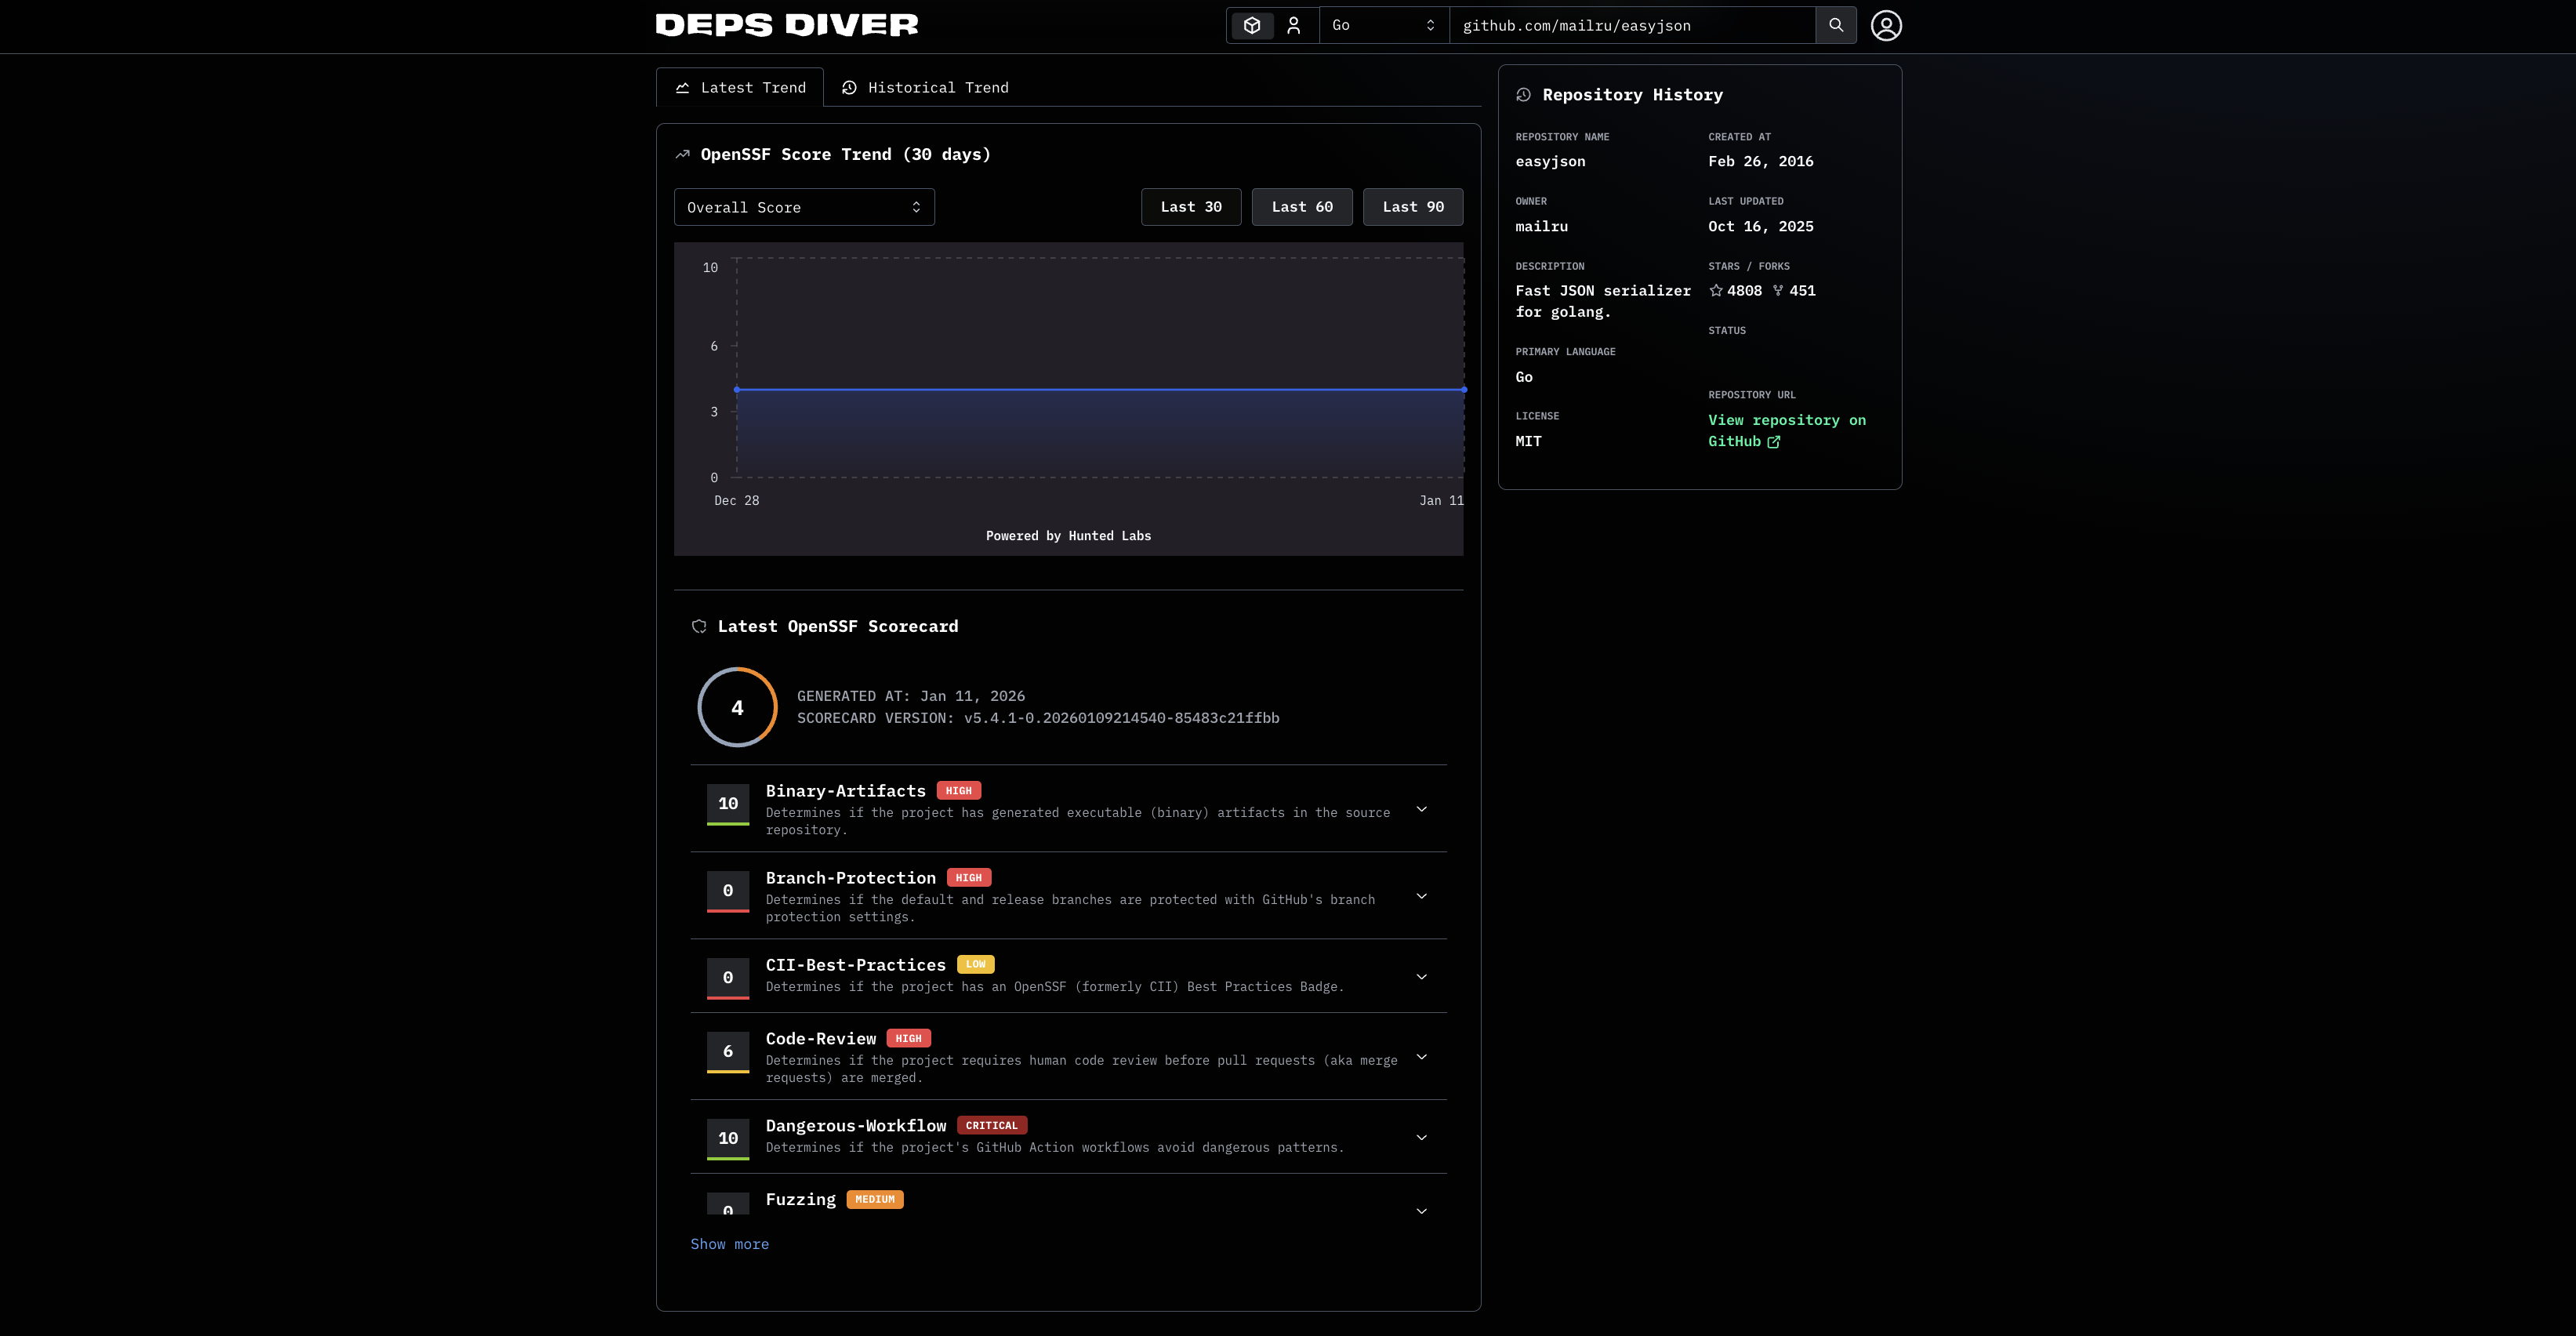The height and width of the screenshot is (1336, 2576).
Task: Toggle the Last 30 days range
Action: pyautogui.click(x=1190, y=207)
